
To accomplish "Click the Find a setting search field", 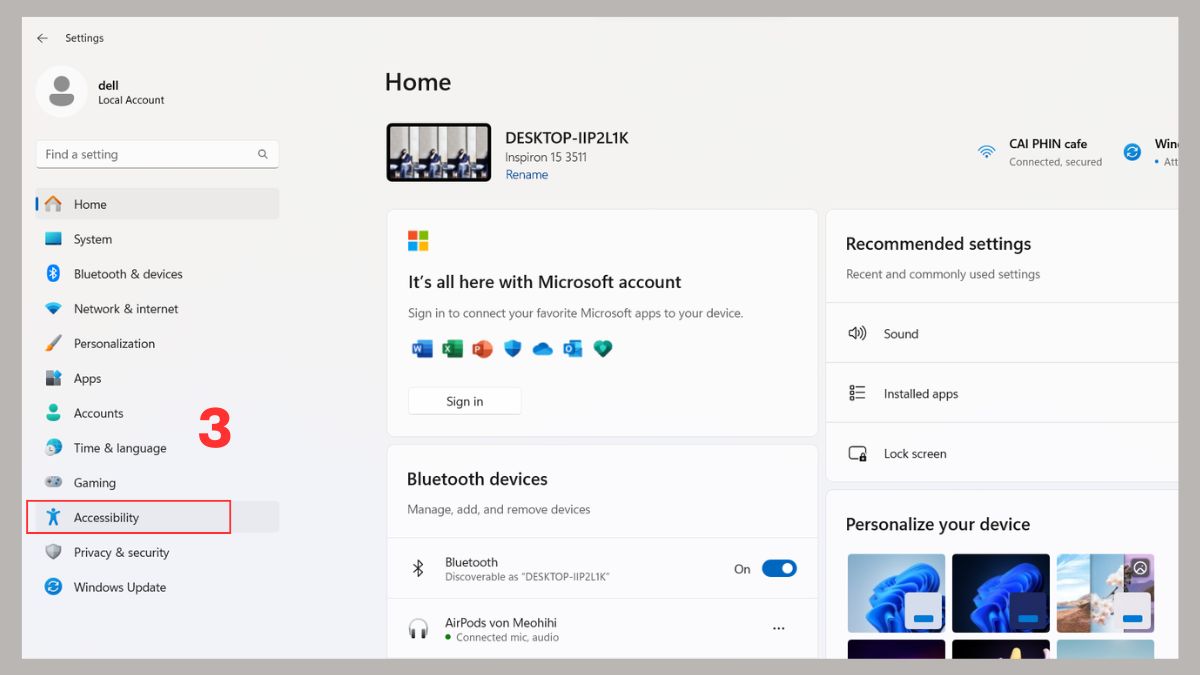I will click(157, 154).
